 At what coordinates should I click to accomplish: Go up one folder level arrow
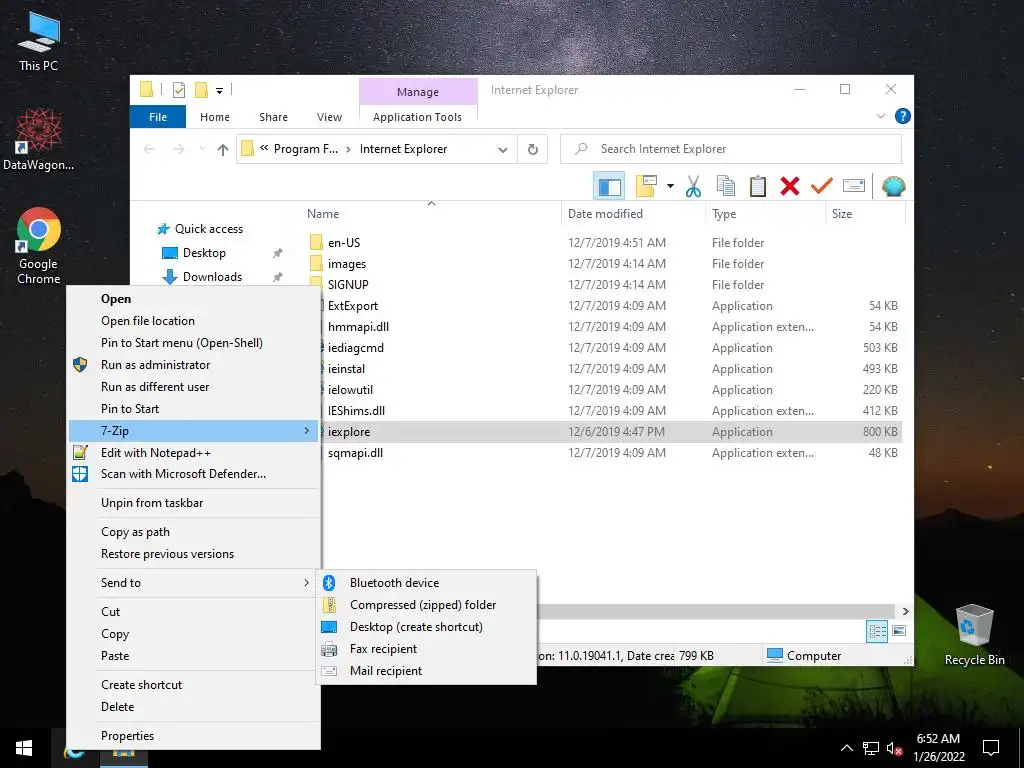click(223, 150)
